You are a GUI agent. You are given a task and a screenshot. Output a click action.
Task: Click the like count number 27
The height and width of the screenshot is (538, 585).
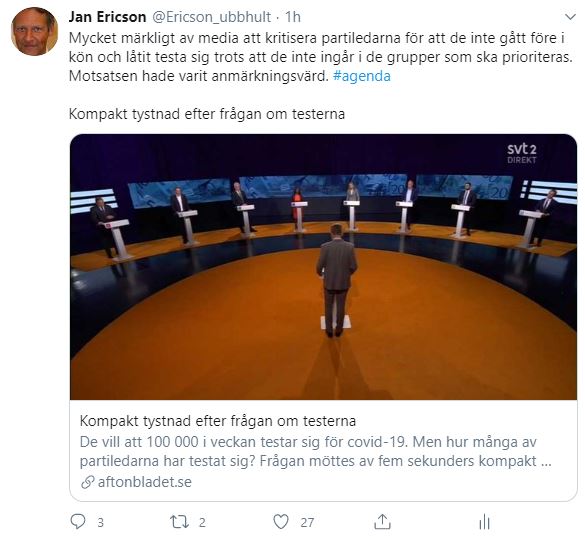click(307, 523)
